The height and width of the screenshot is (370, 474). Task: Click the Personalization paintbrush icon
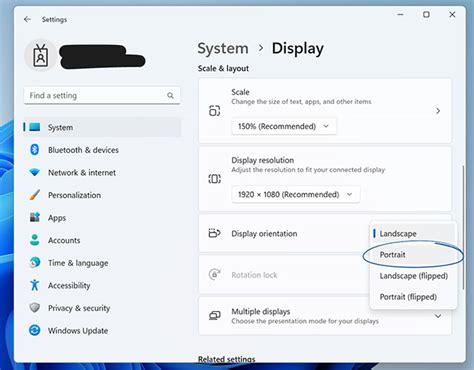35,195
